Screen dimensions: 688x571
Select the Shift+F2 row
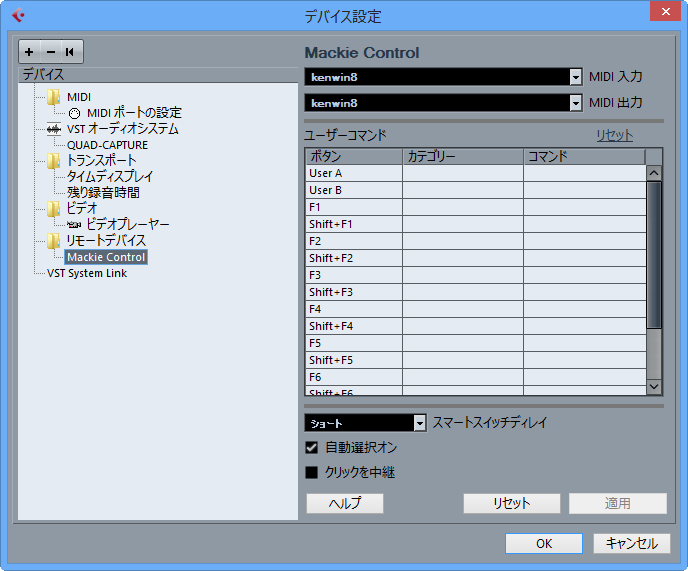[476, 258]
